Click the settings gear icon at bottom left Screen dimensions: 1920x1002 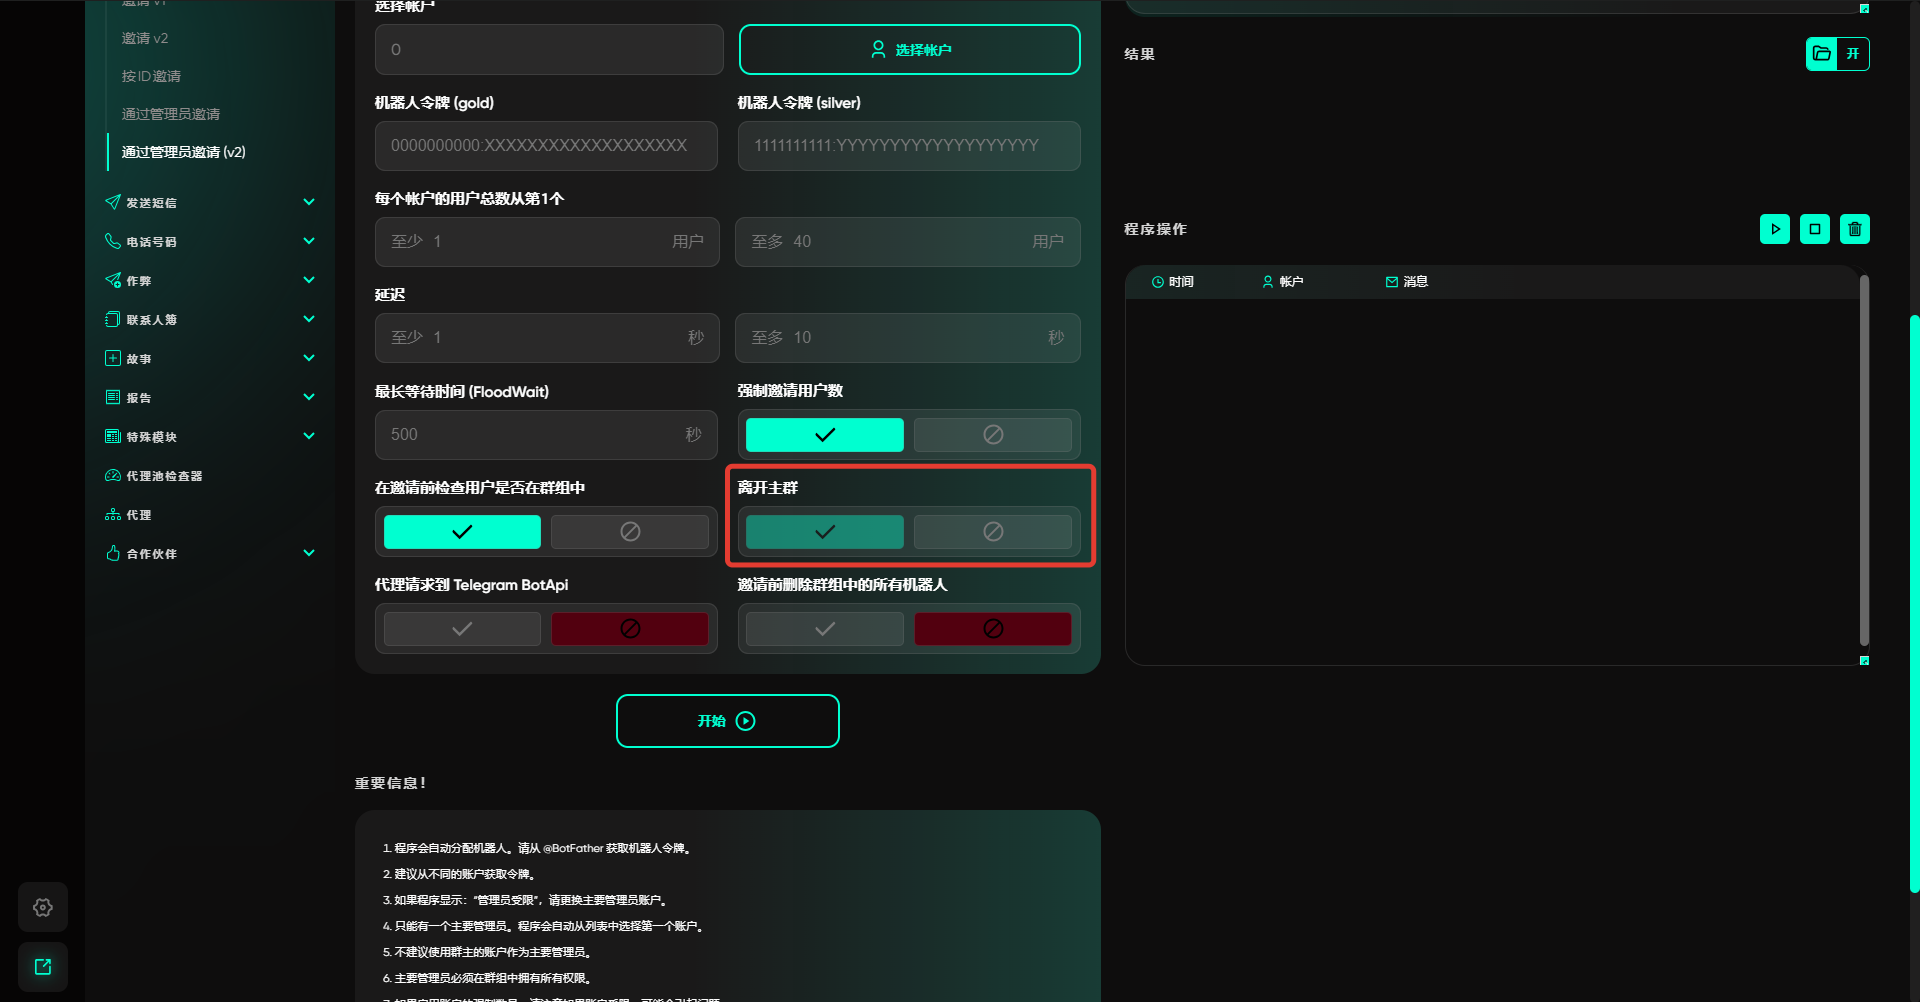click(x=43, y=907)
